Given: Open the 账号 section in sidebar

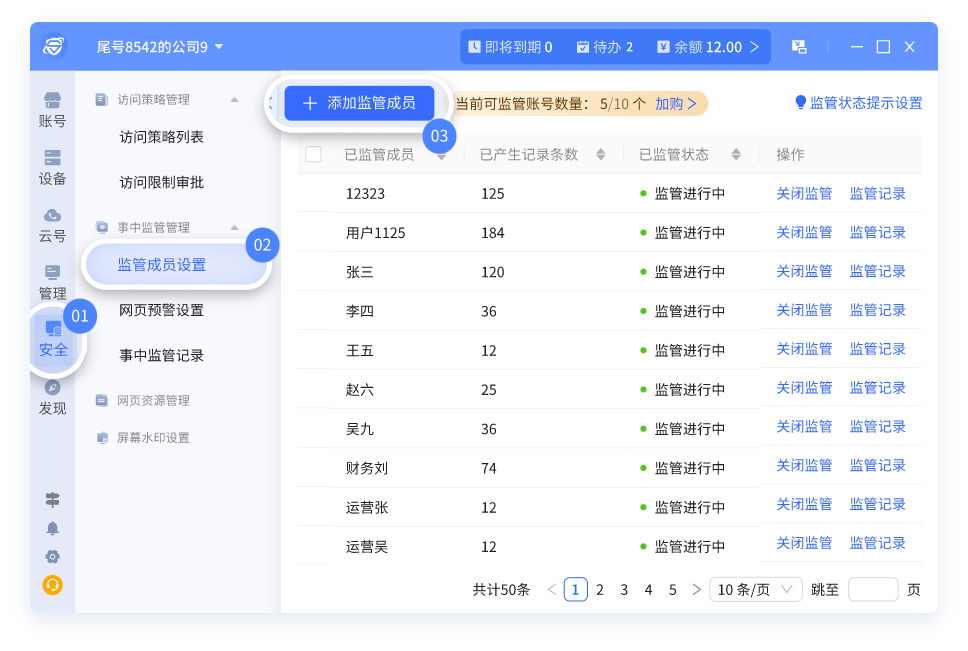Looking at the screenshot, I should point(52,110).
